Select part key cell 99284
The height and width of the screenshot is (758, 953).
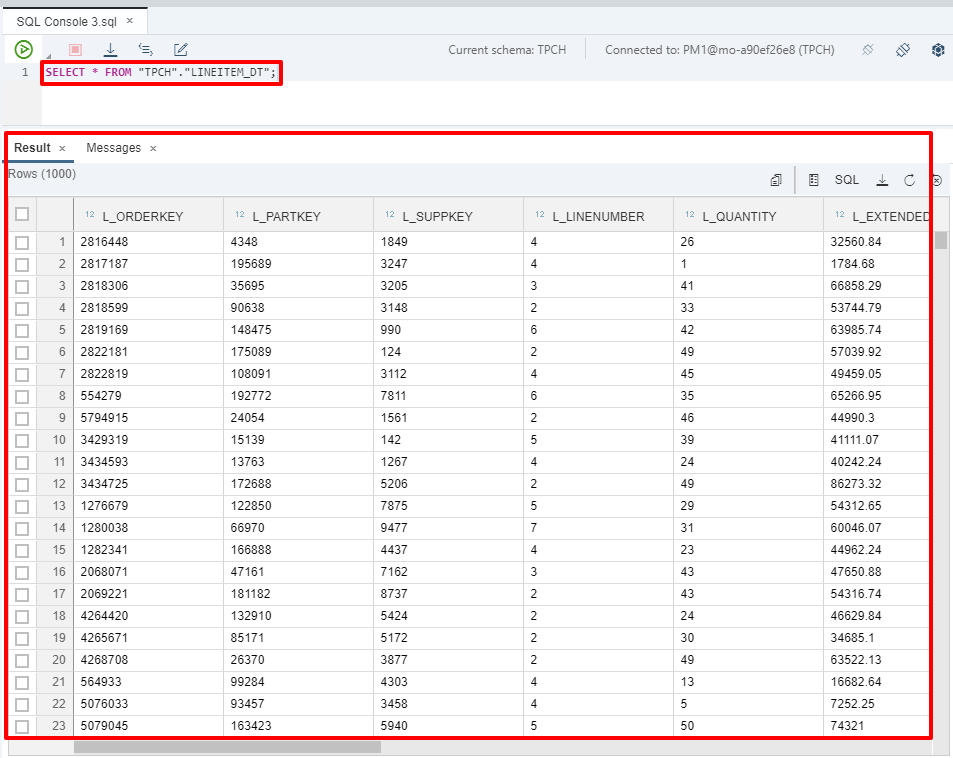click(x=298, y=682)
